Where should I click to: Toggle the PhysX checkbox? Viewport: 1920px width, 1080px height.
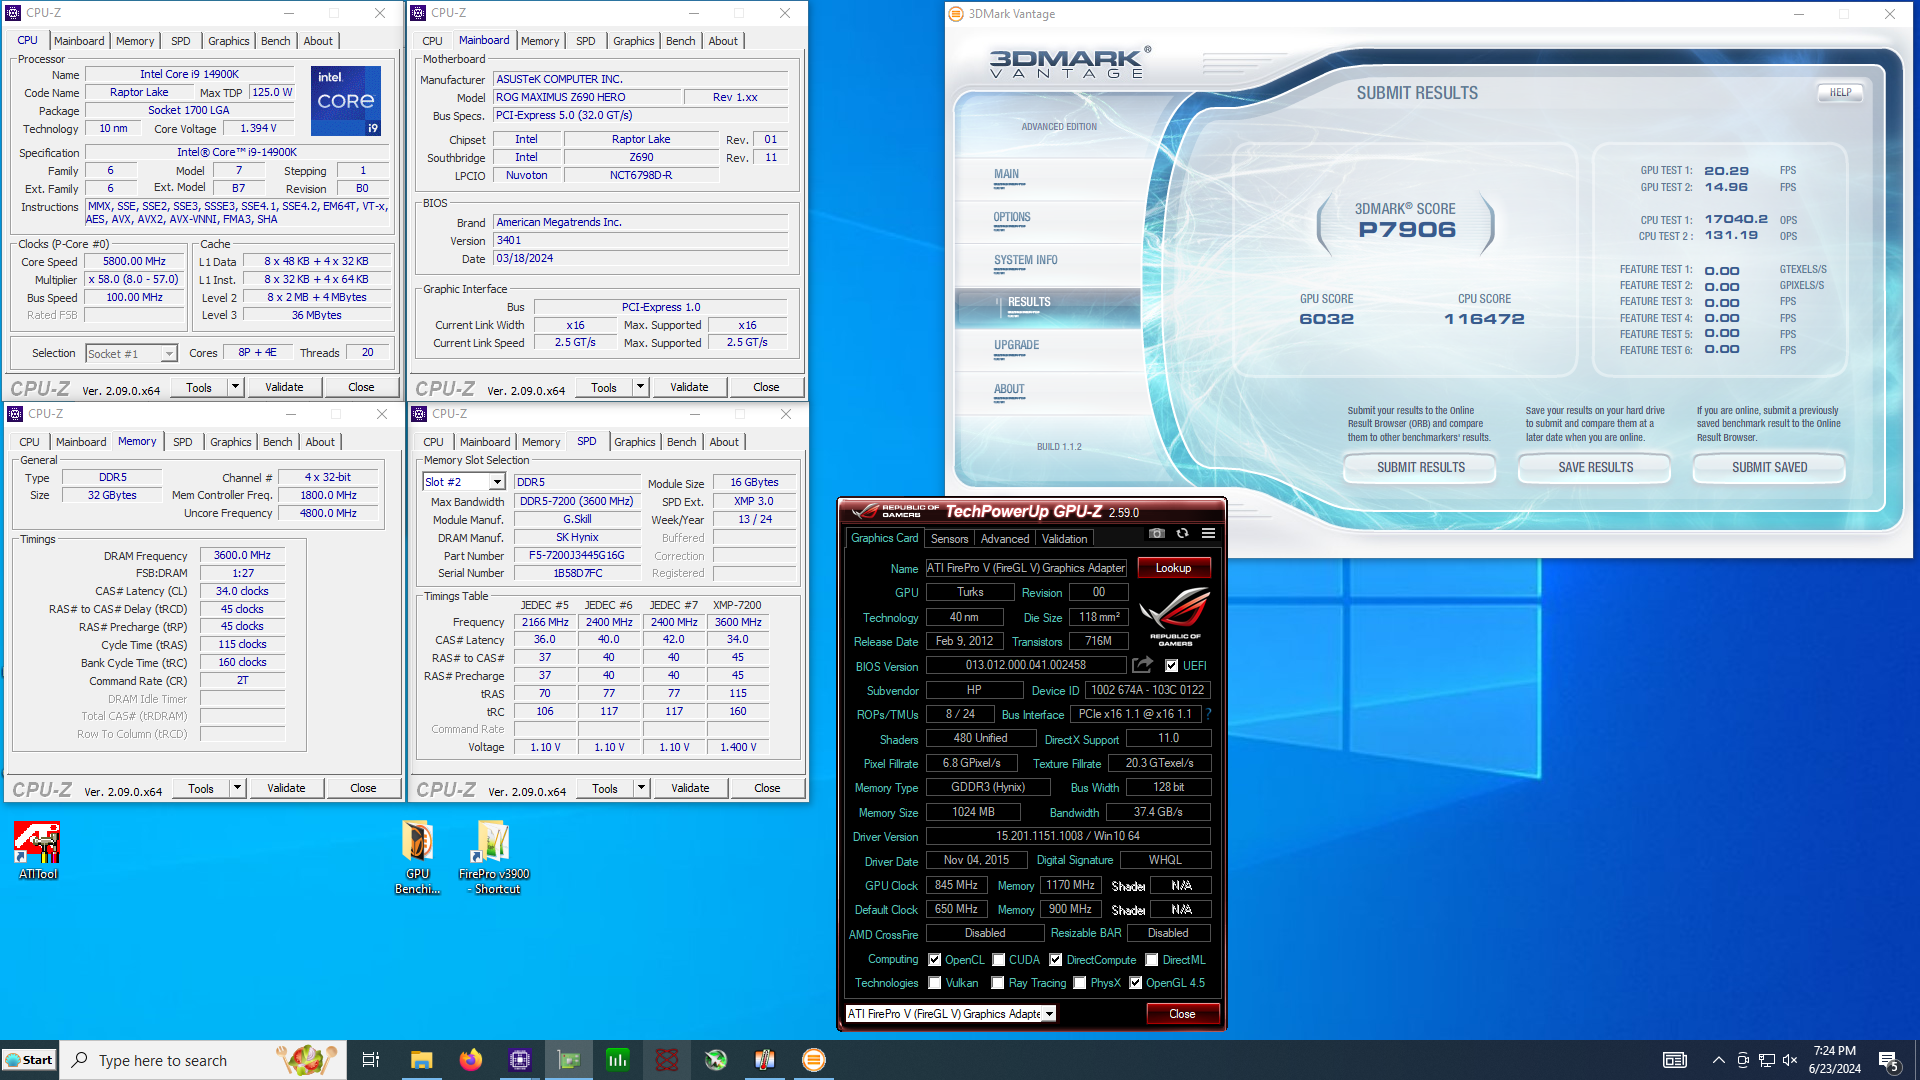click(x=1080, y=983)
